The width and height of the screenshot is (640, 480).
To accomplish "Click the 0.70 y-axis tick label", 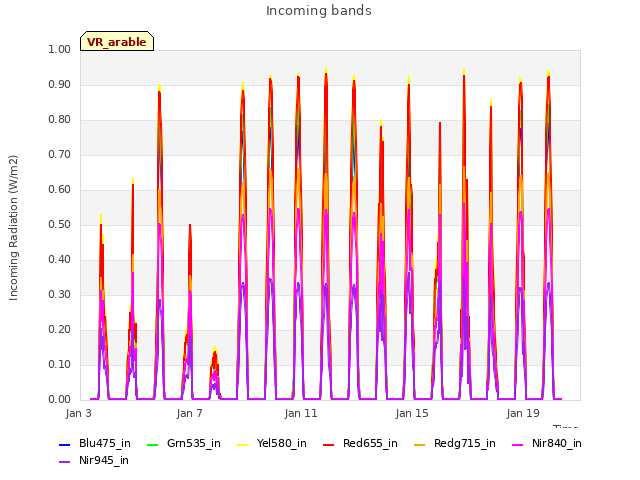I will tap(60, 154).
